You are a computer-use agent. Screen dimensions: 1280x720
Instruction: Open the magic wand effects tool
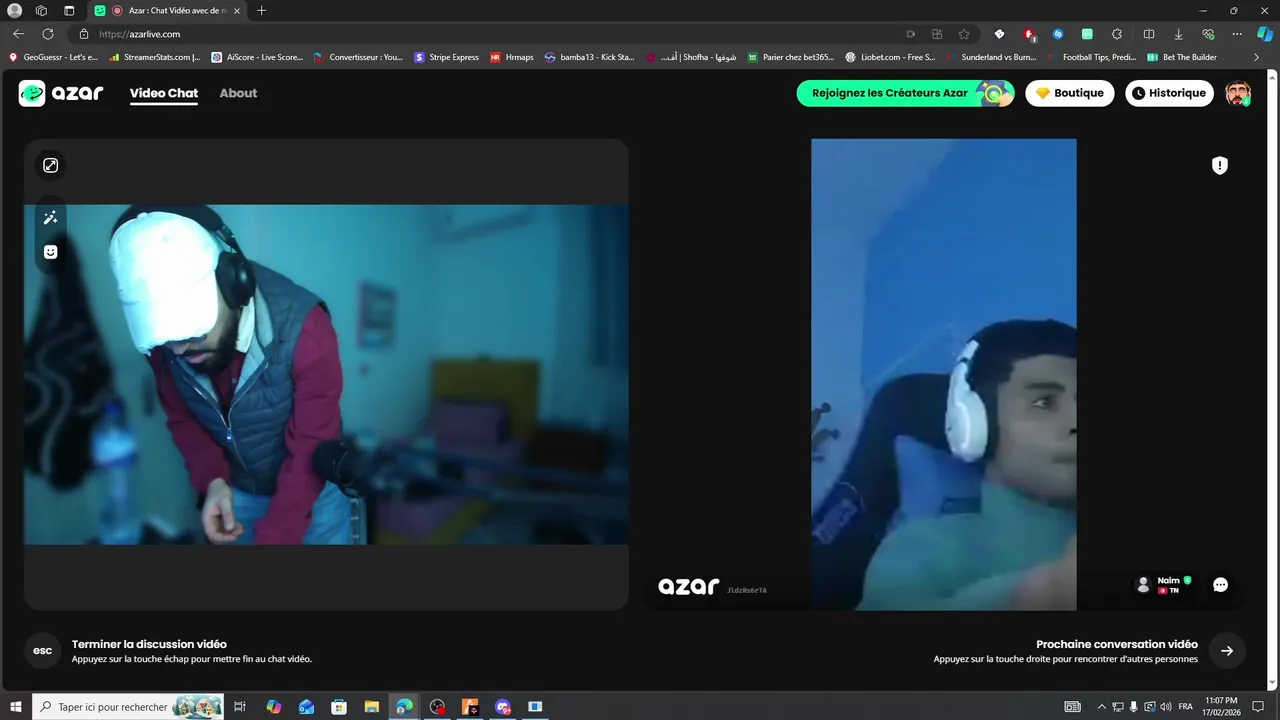click(50, 218)
